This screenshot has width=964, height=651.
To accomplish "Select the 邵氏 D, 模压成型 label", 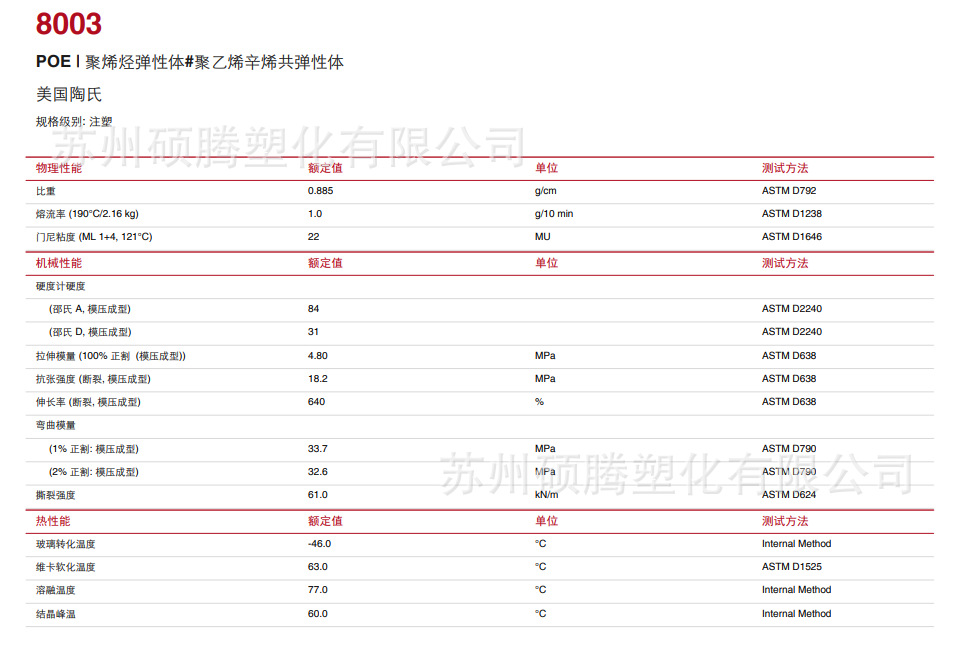I will (x=90, y=332).
